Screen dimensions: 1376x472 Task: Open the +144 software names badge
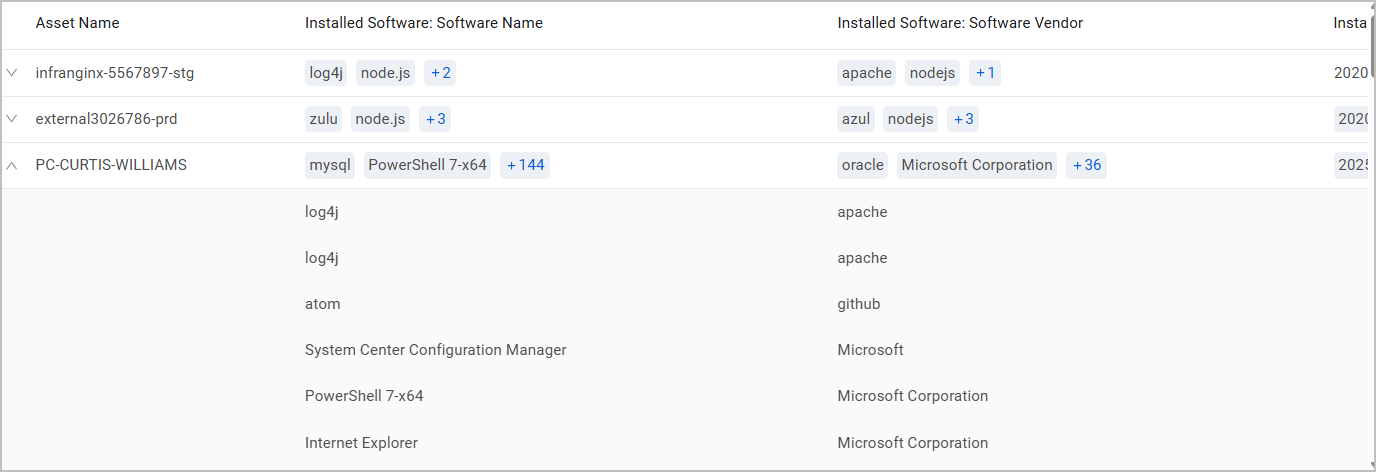526,165
